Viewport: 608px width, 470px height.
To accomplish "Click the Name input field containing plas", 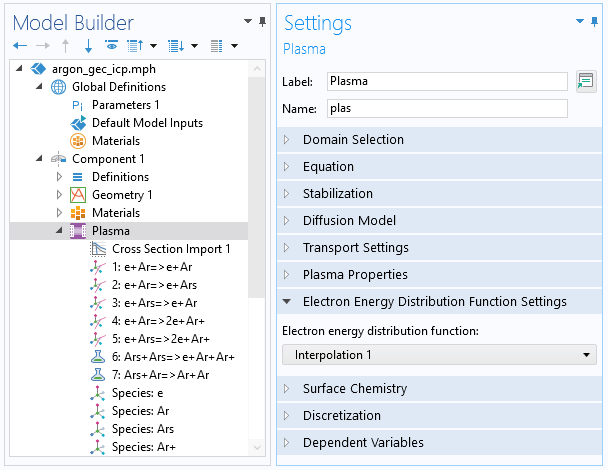I will coord(447,108).
